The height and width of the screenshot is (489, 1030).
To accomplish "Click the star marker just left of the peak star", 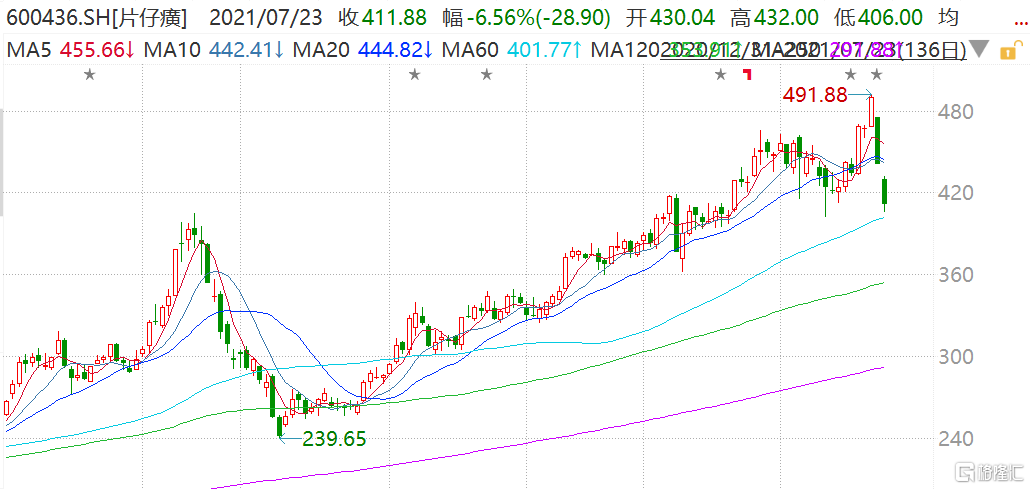I will (851, 74).
